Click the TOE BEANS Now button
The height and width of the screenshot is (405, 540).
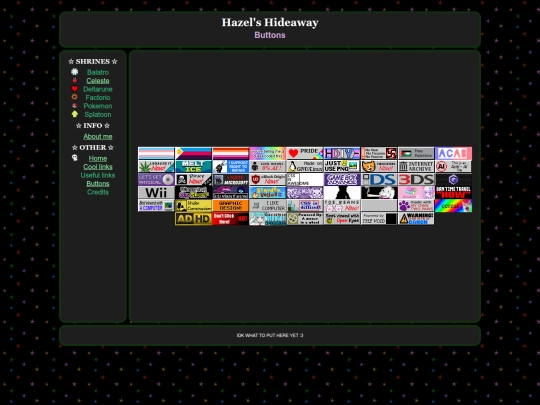click(342, 206)
